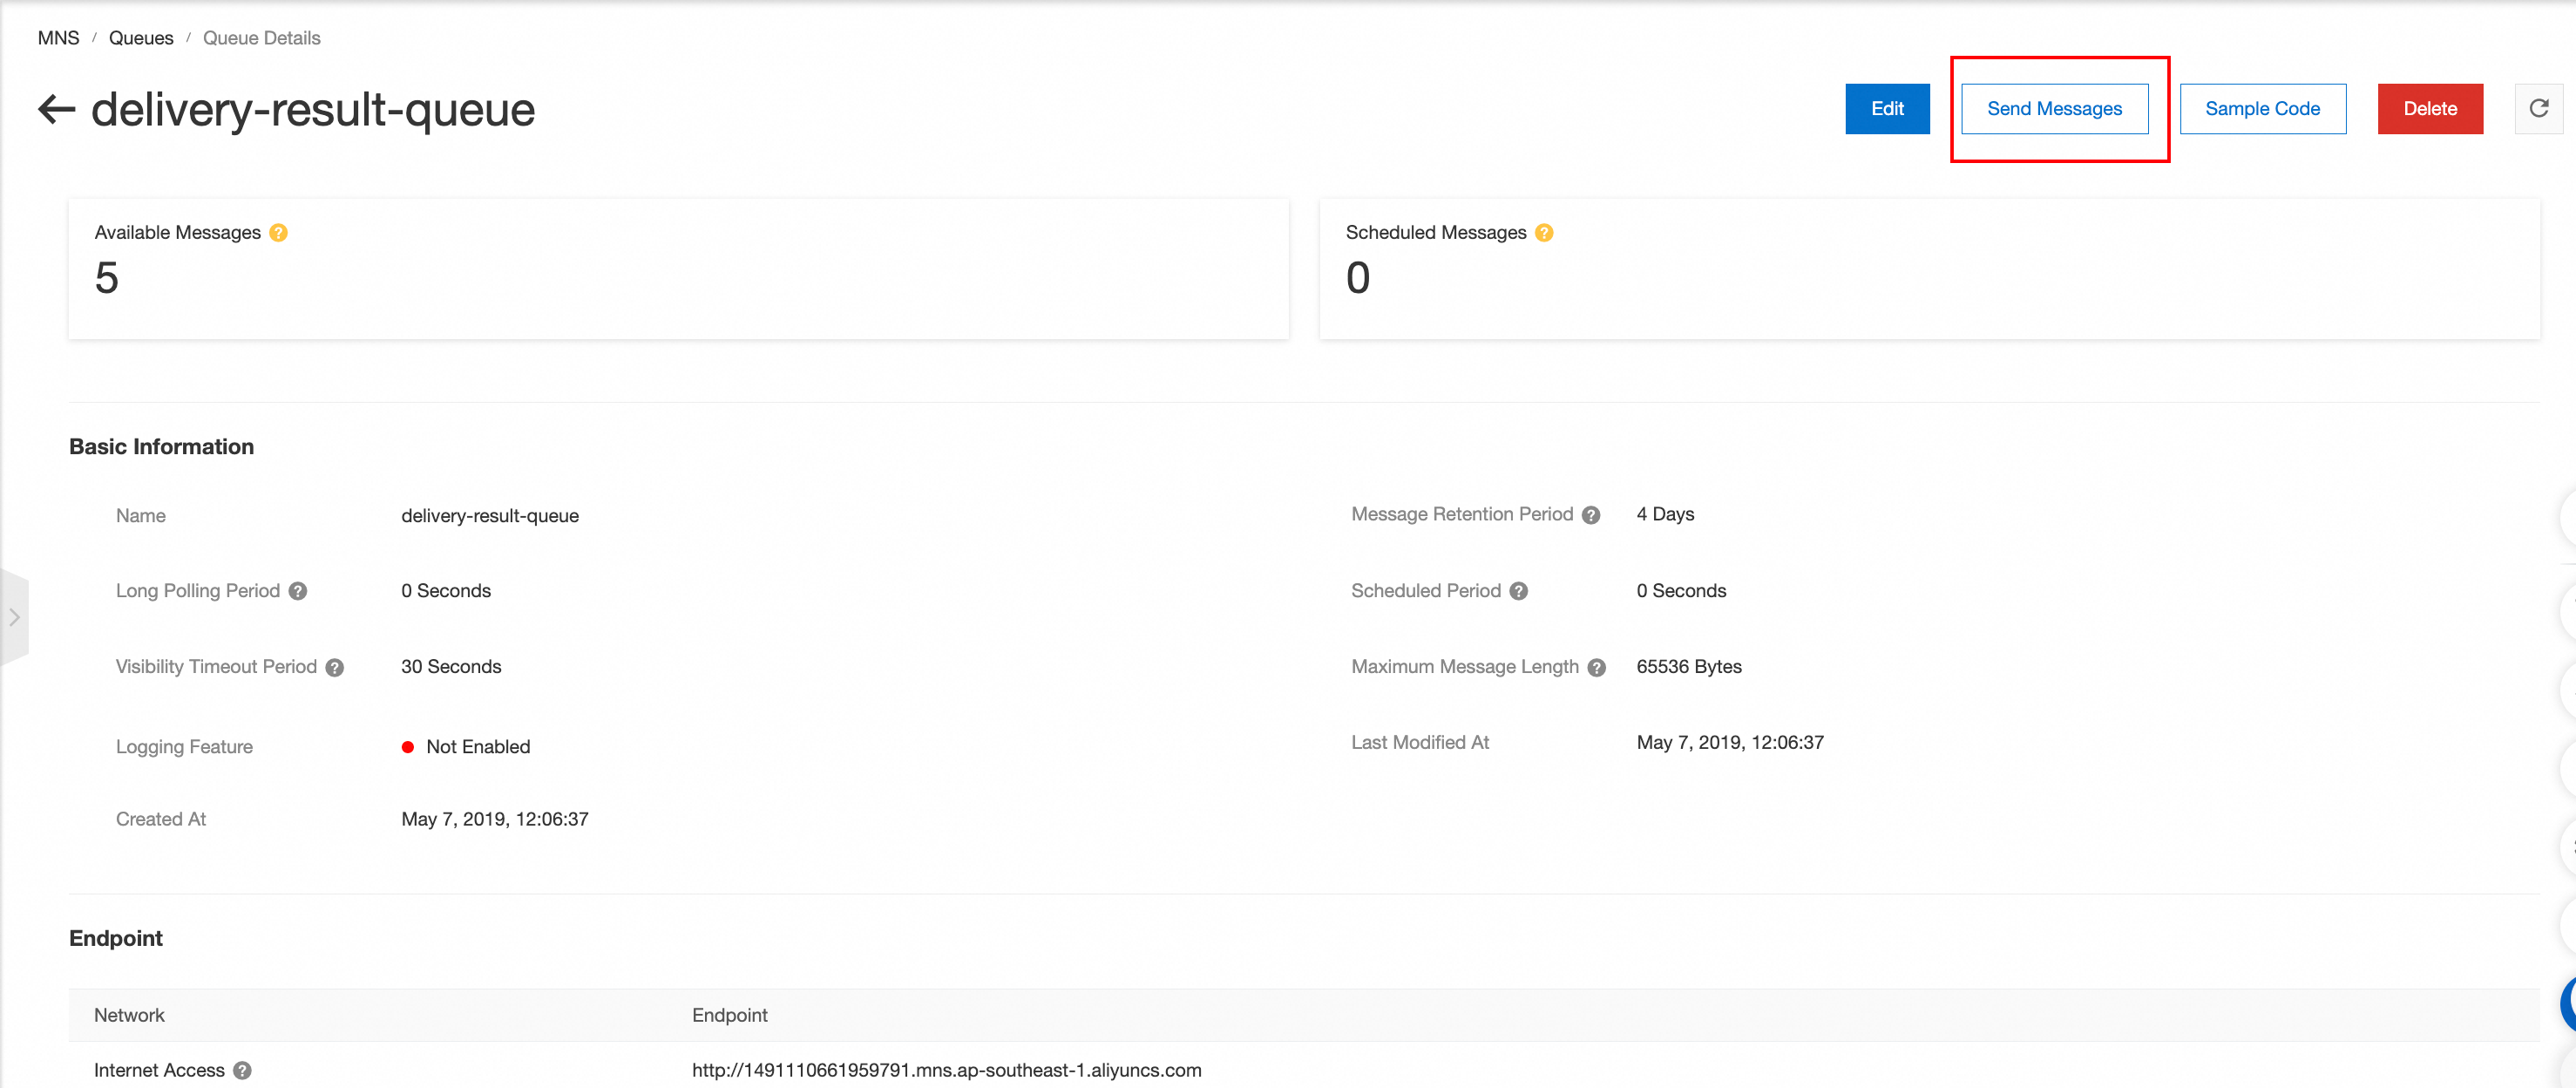This screenshot has width=2576, height=1088.
Task: Click Visibility Timeout Period help icon
Action: click(335, 668)
